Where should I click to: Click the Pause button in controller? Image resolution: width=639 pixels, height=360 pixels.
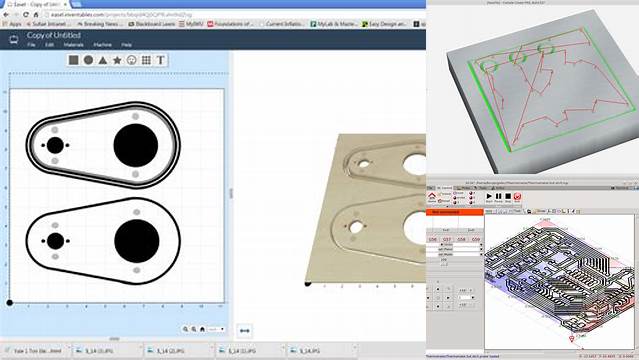tap(498, 197)
